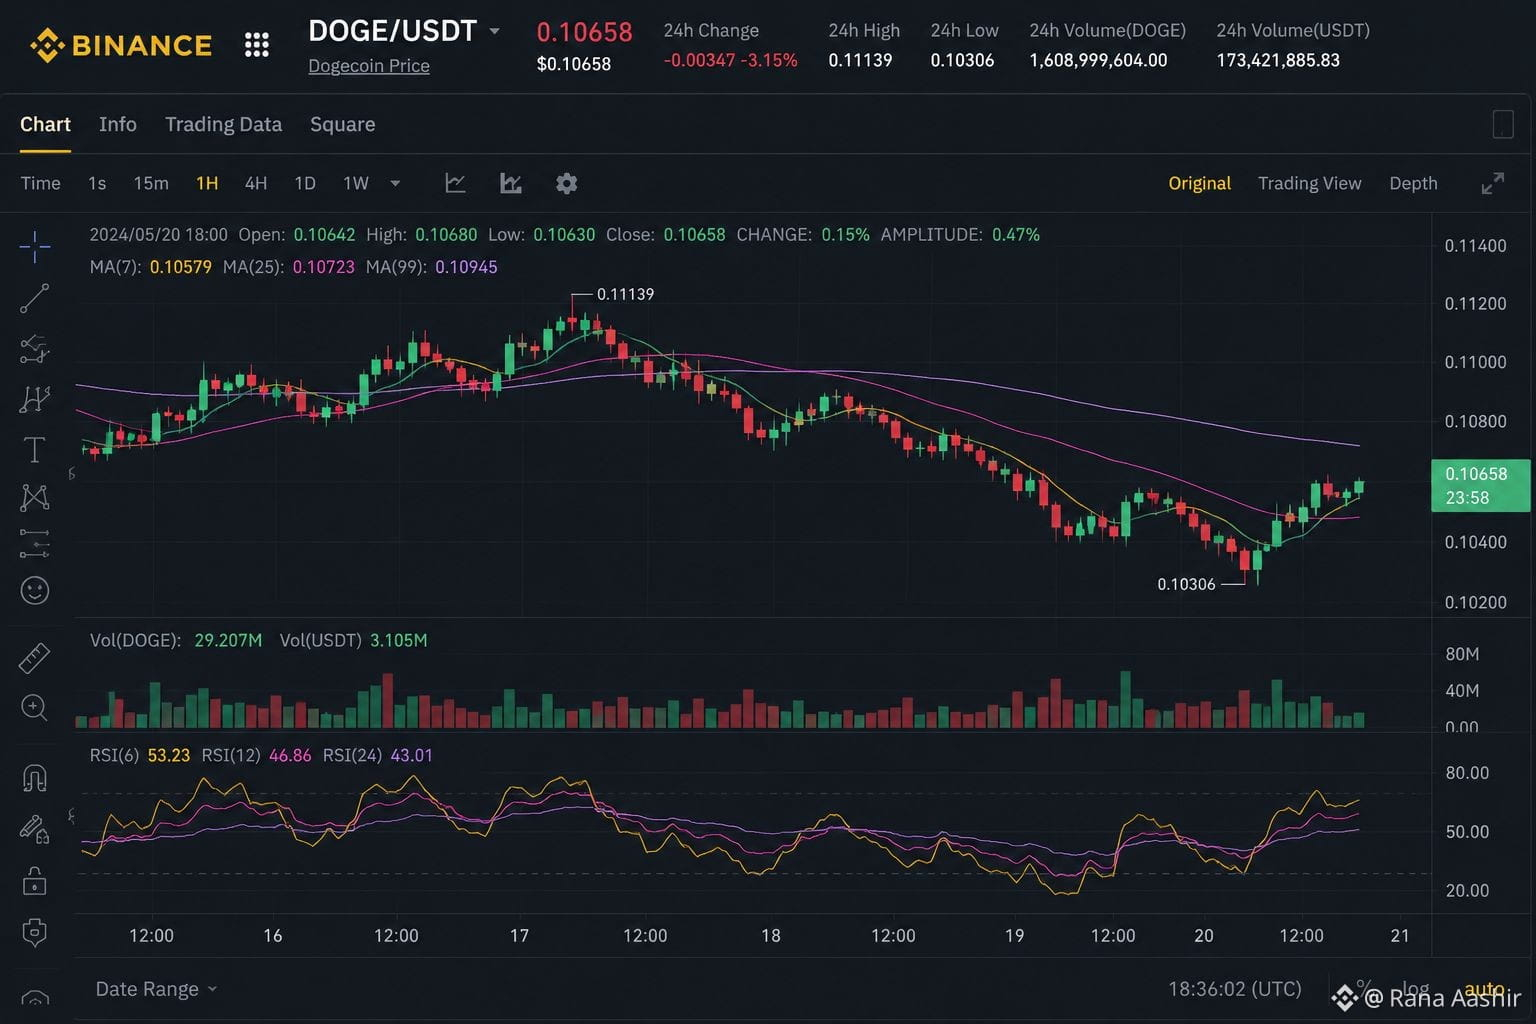Switch to Trading View chart
1536x1024 pixels.
click(1309, 183)
